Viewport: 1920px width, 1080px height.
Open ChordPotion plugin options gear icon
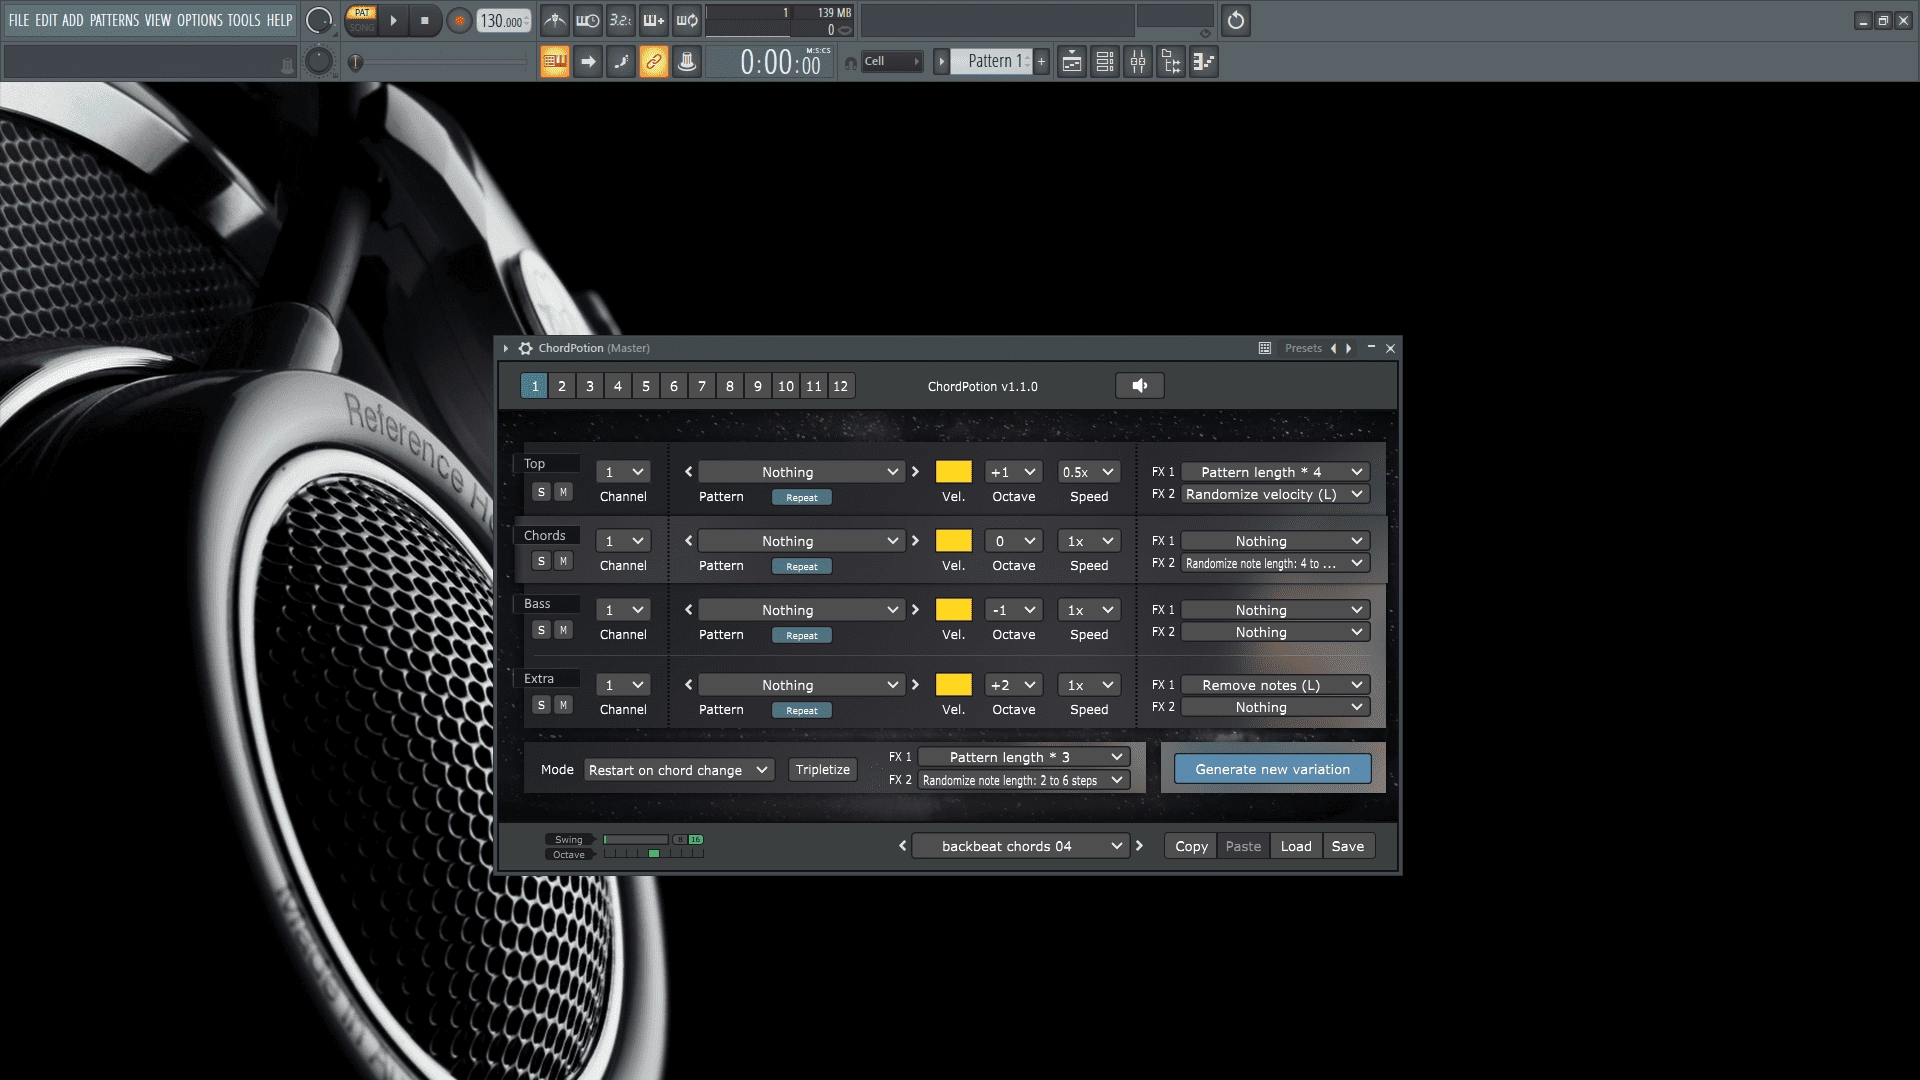(x=525, y=348)
